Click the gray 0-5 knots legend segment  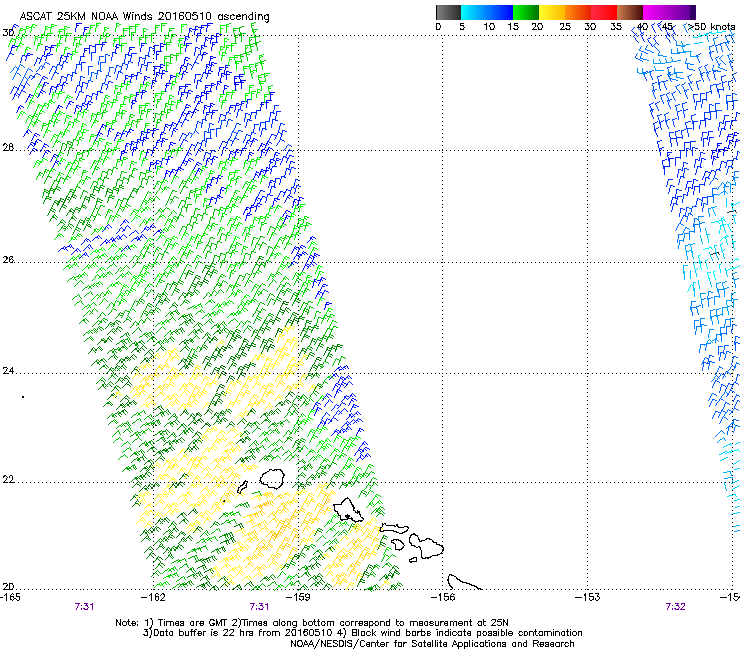click(x=448, y=12)
